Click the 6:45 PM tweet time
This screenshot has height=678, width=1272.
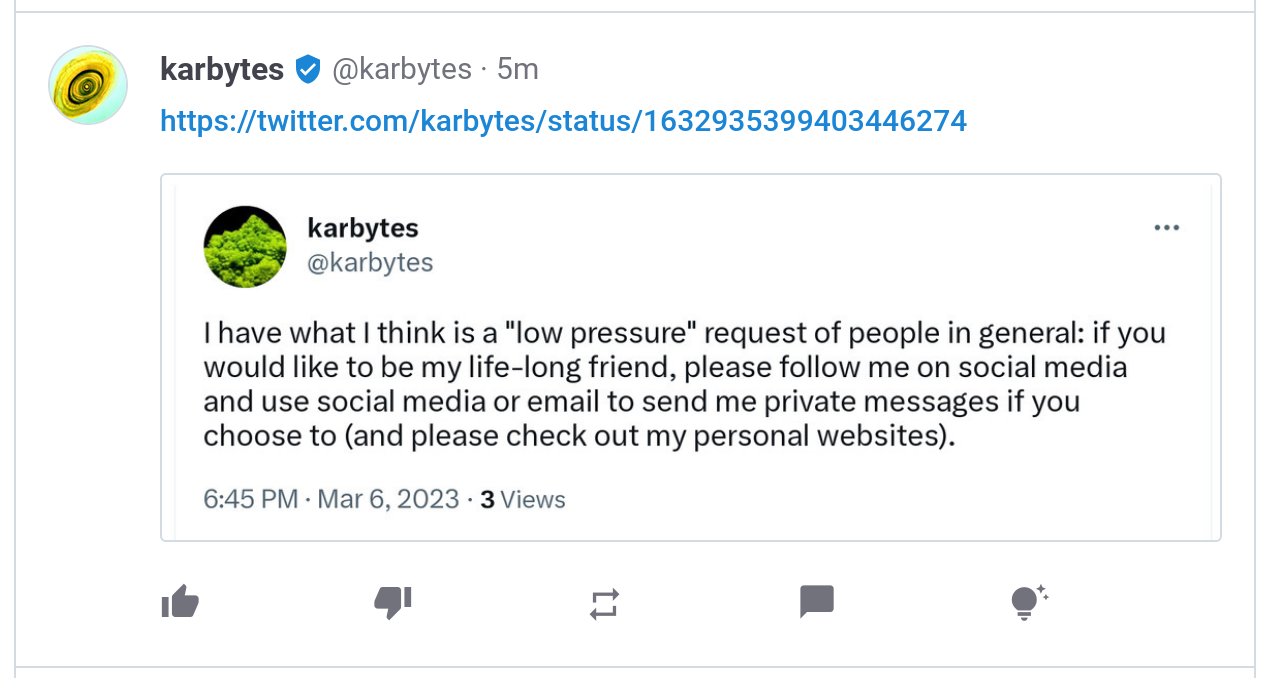[250, 499]
